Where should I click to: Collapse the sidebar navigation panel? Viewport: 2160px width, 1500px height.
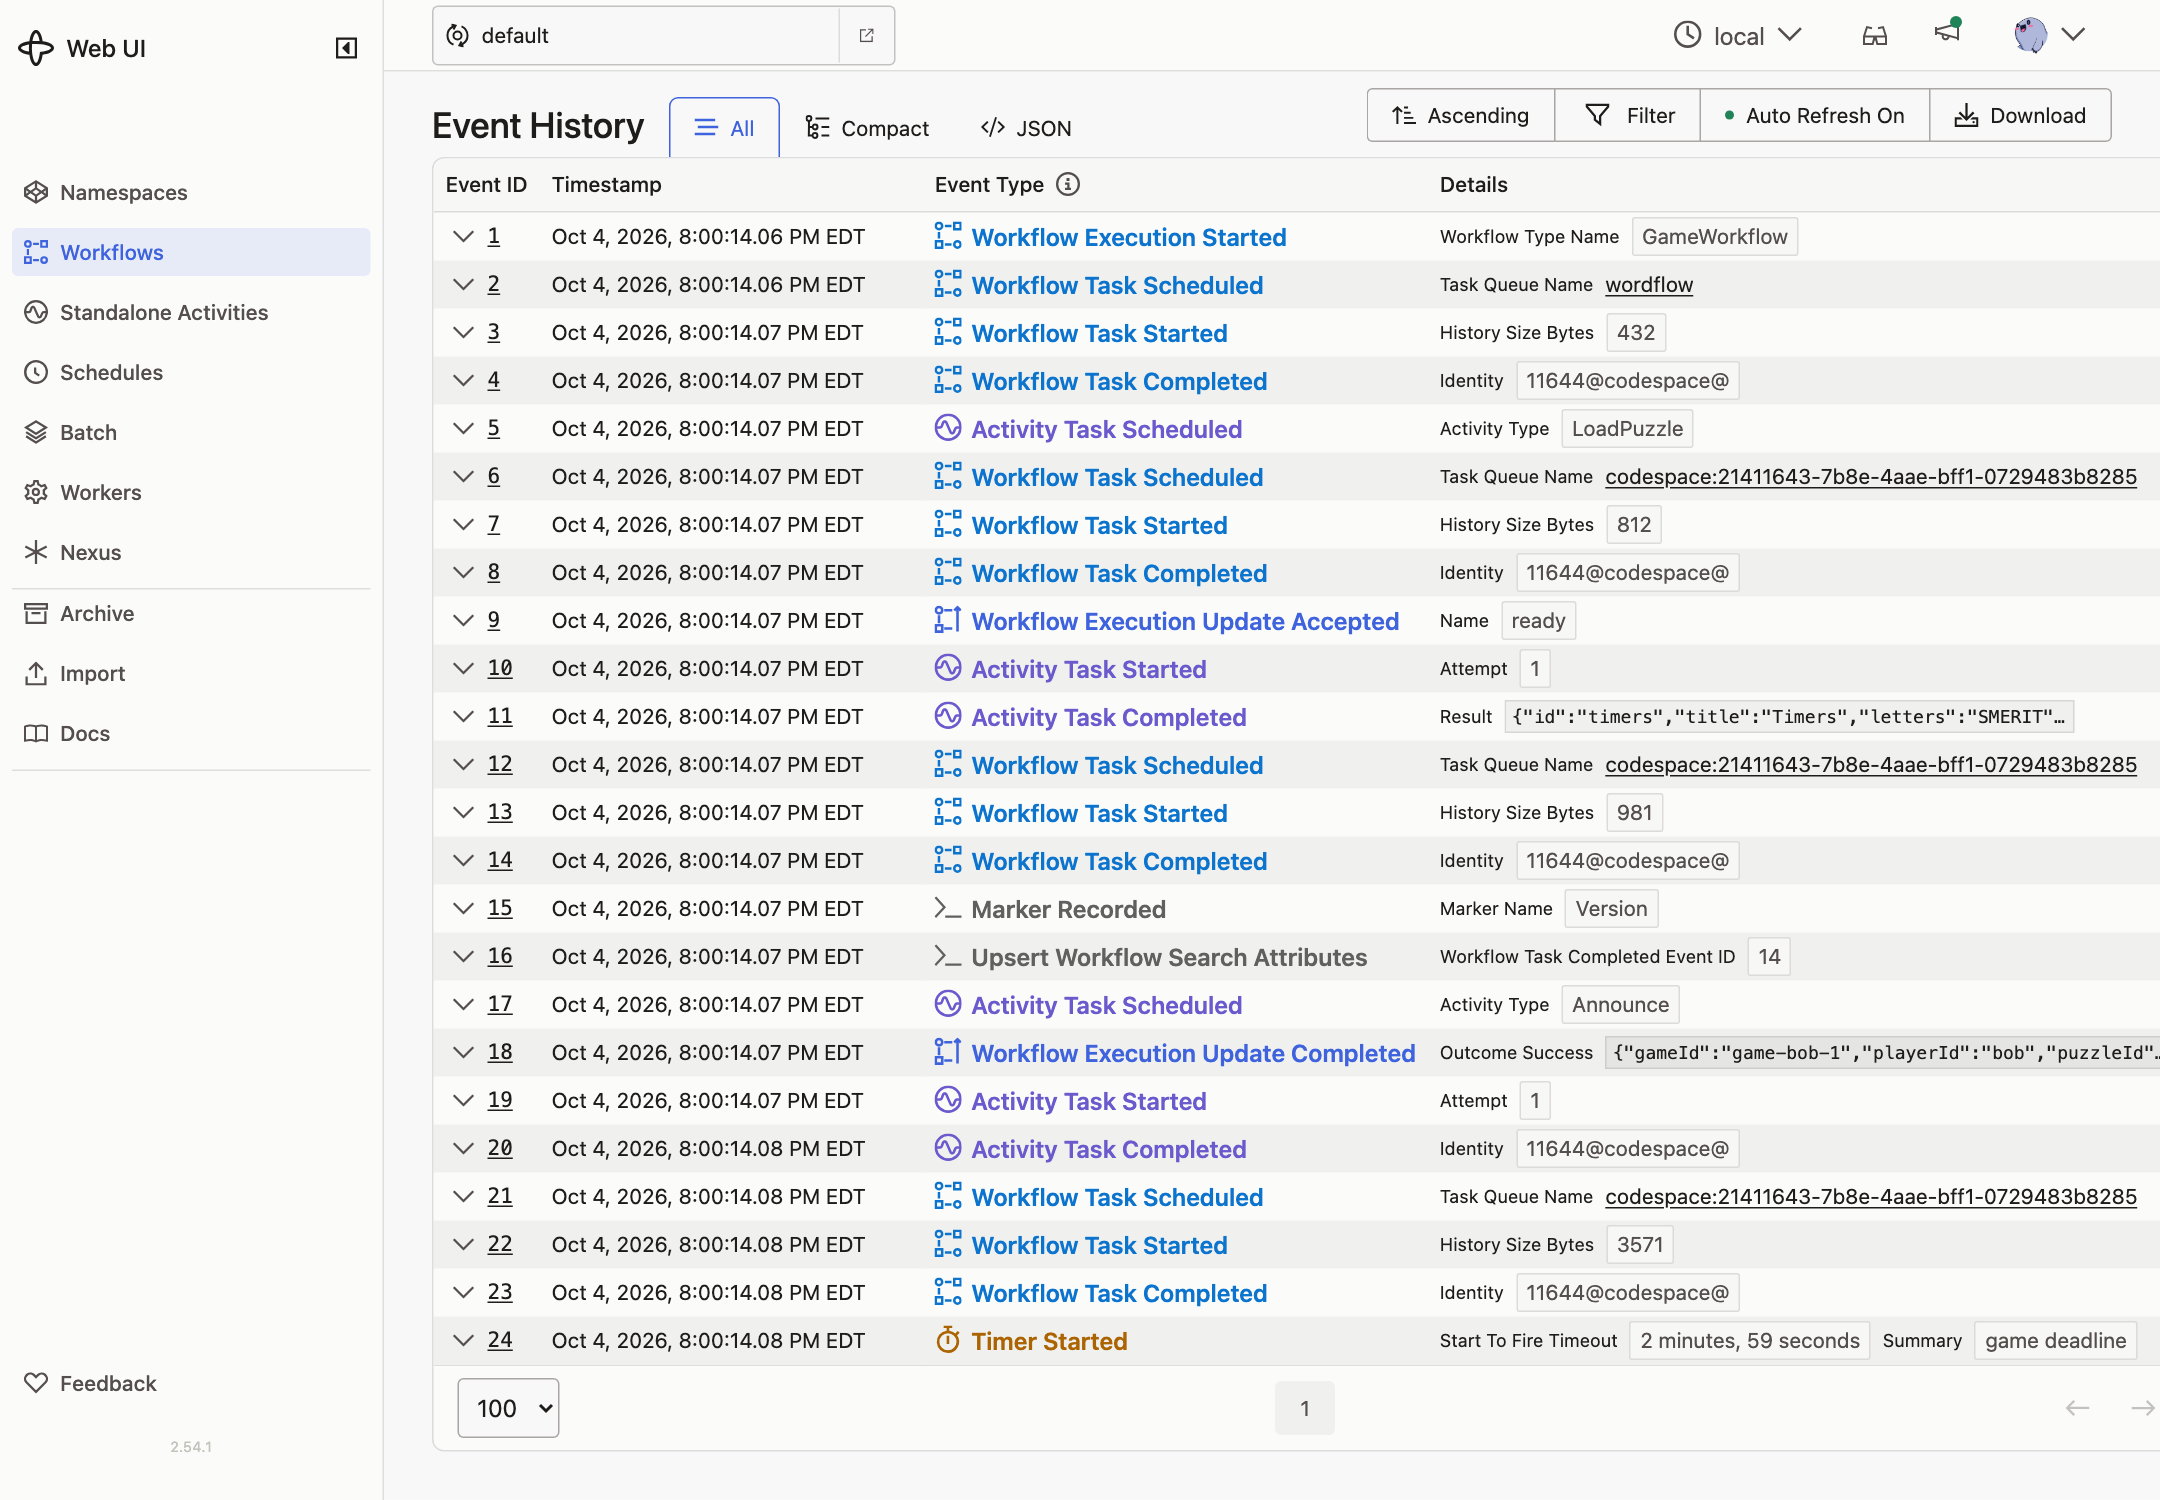[346, 48]
